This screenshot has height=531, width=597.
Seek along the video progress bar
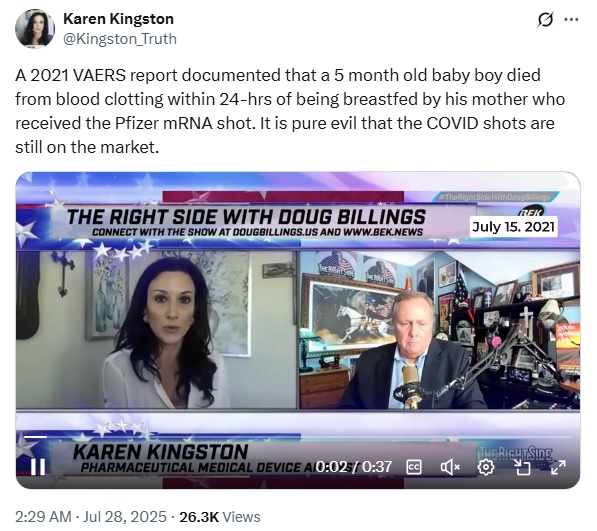(298, 437)
